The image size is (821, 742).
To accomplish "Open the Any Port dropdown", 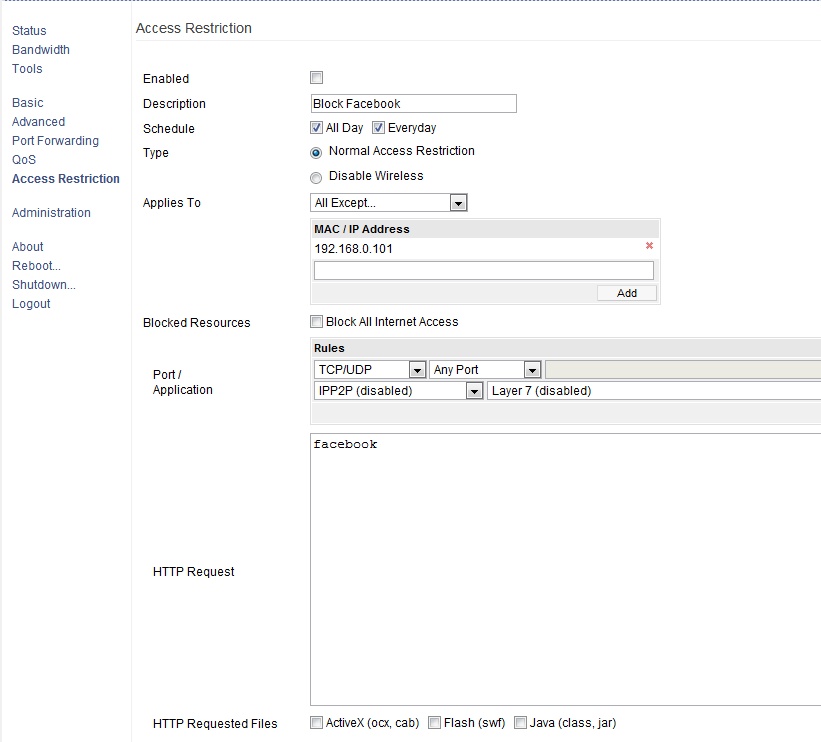I will click(x=485, y=370).
